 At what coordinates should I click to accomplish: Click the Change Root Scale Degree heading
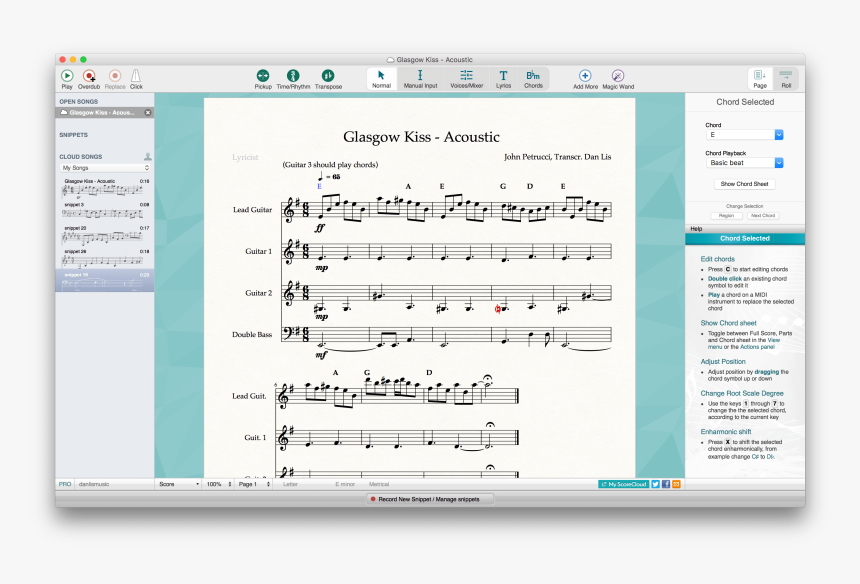742,393
